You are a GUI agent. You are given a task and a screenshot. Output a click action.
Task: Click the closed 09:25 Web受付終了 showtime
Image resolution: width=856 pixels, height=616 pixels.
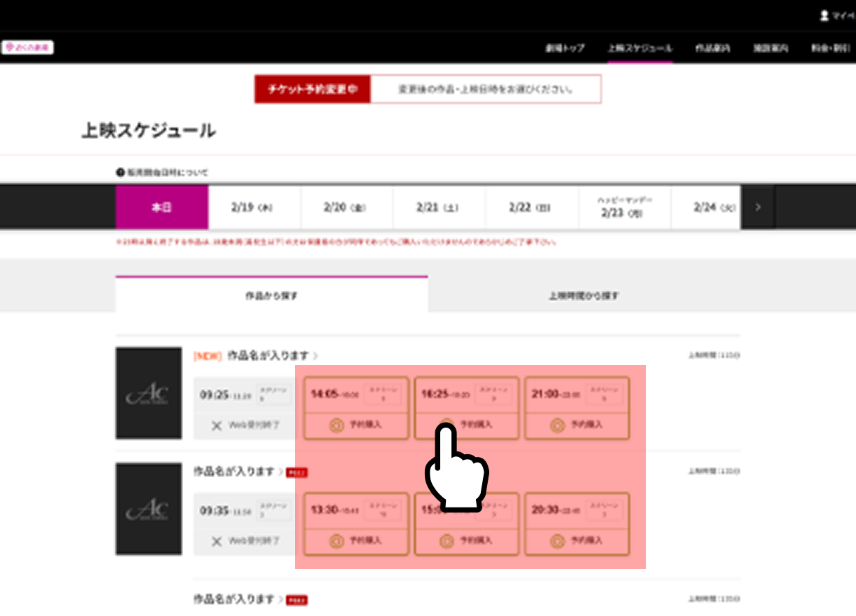click(245, 408)
